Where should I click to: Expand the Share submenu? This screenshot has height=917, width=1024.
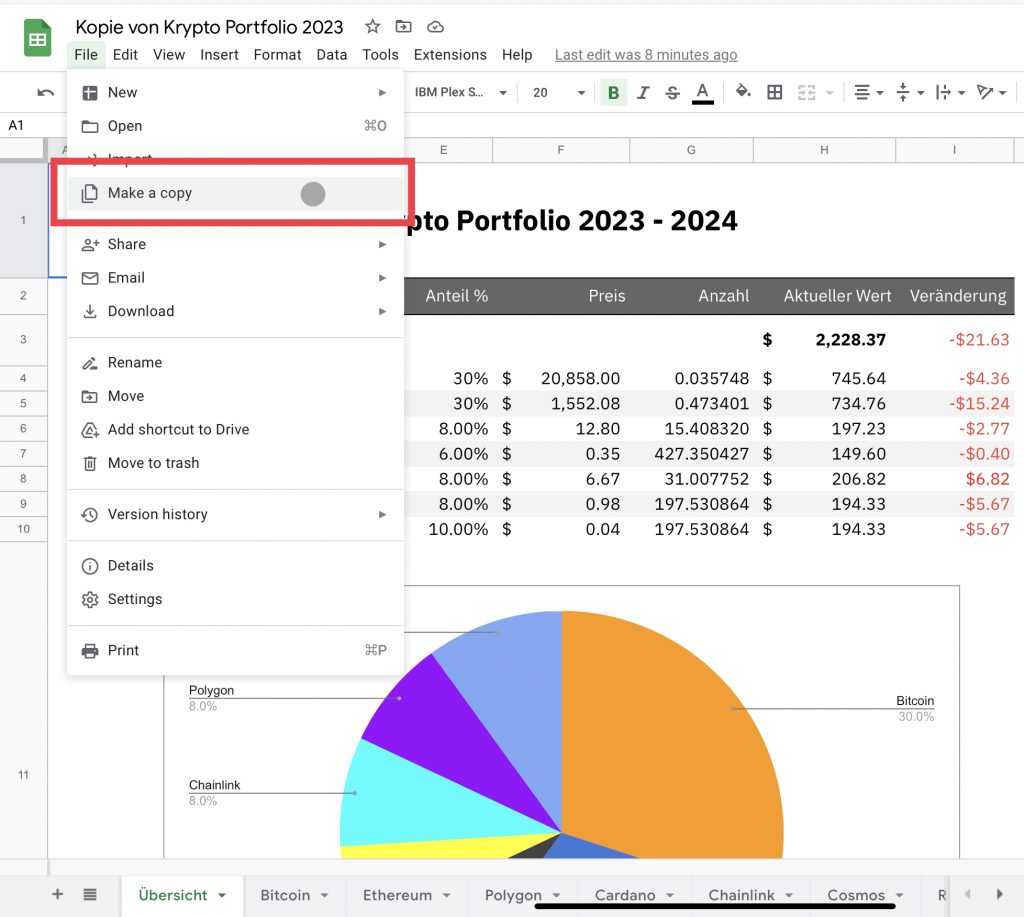coord(235,244)
